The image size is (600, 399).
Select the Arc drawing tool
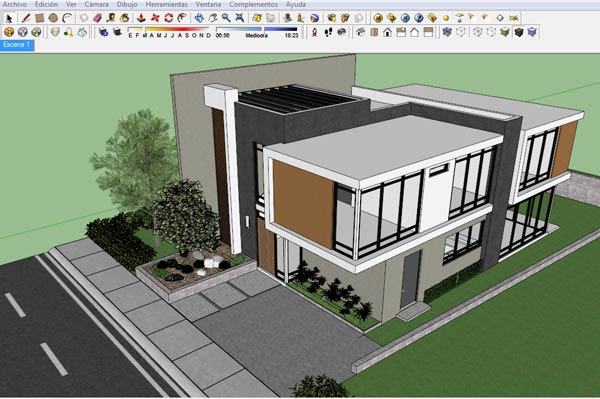pyautogui.click(x=68, y=18)
